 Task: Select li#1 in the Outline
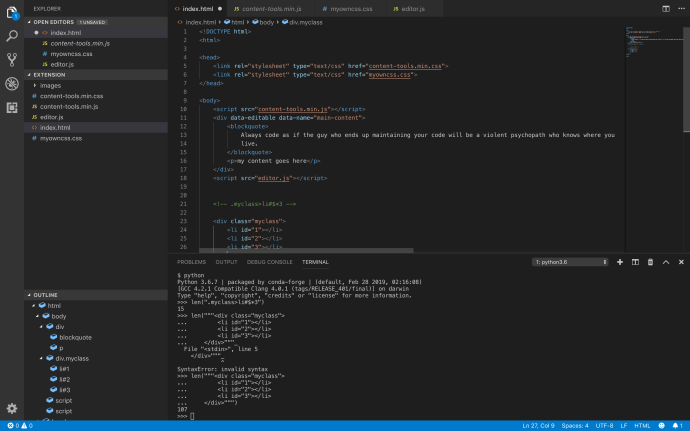pos(64,369)
